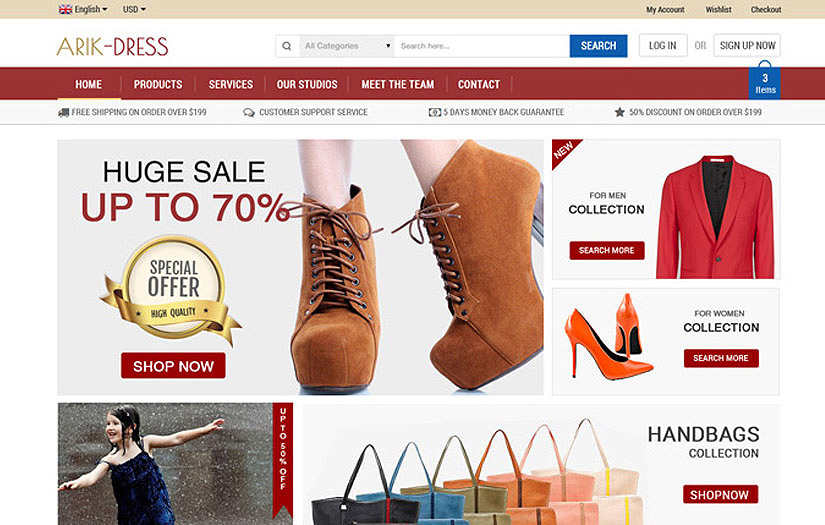
Task: Click the 50% discount star icon
Action: point(619,112)
